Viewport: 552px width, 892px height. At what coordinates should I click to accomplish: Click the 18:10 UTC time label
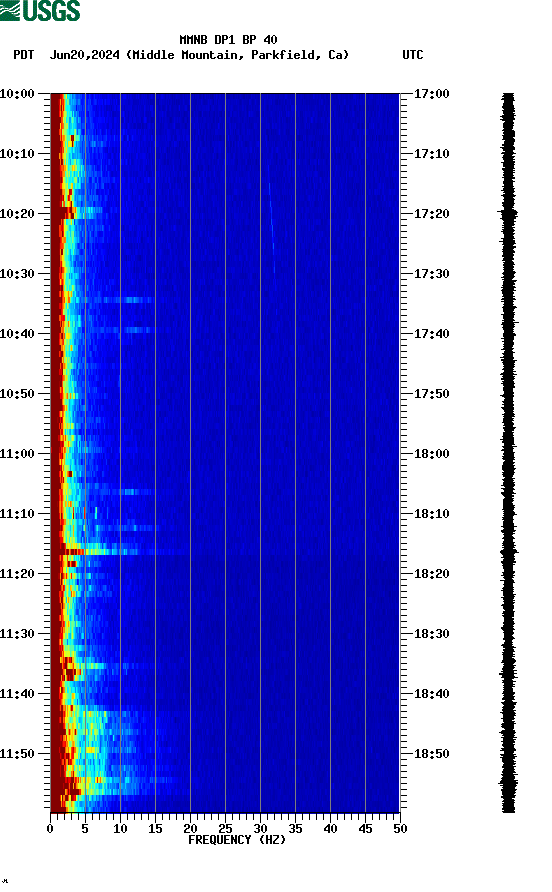pos(431,514)
